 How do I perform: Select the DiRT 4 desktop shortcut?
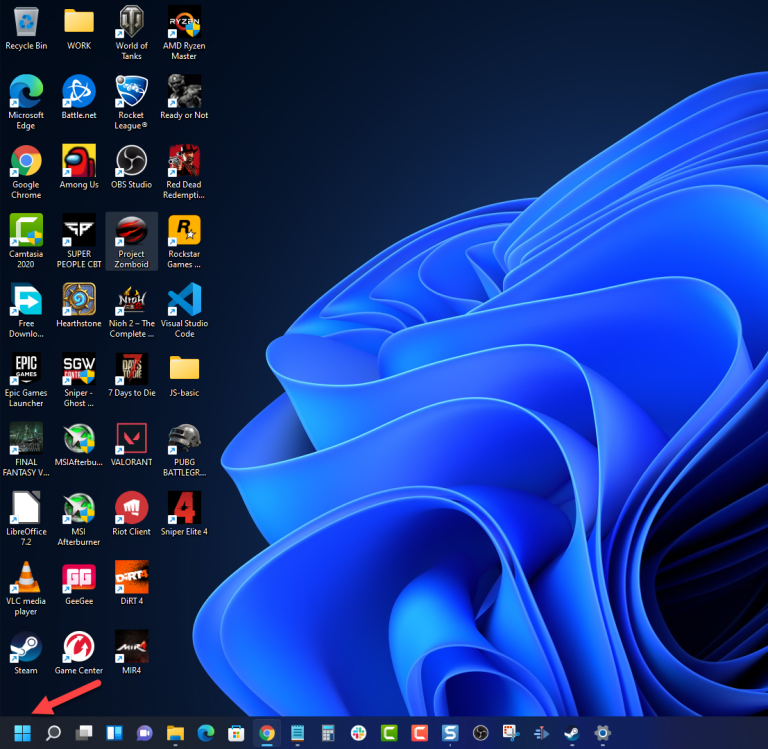click(131, 584)
